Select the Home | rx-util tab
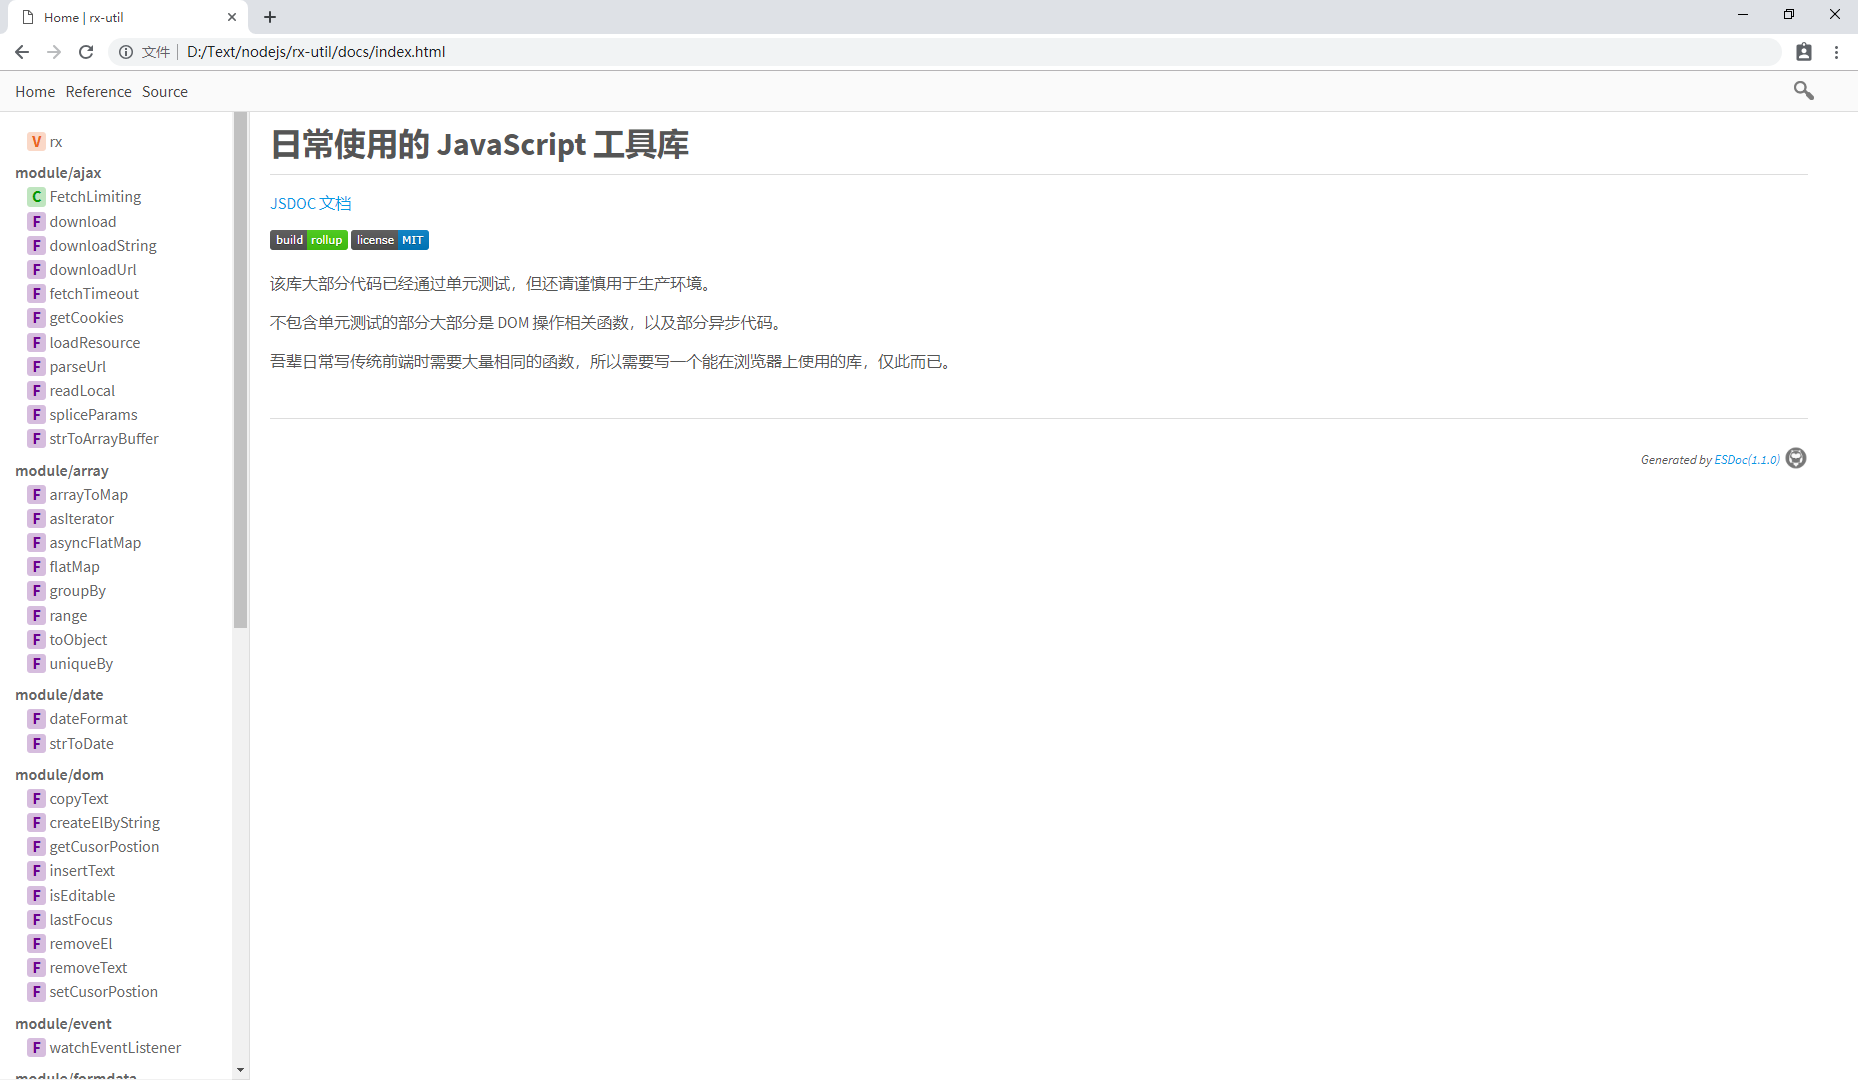The image size is (1858, 1080). 128,17
